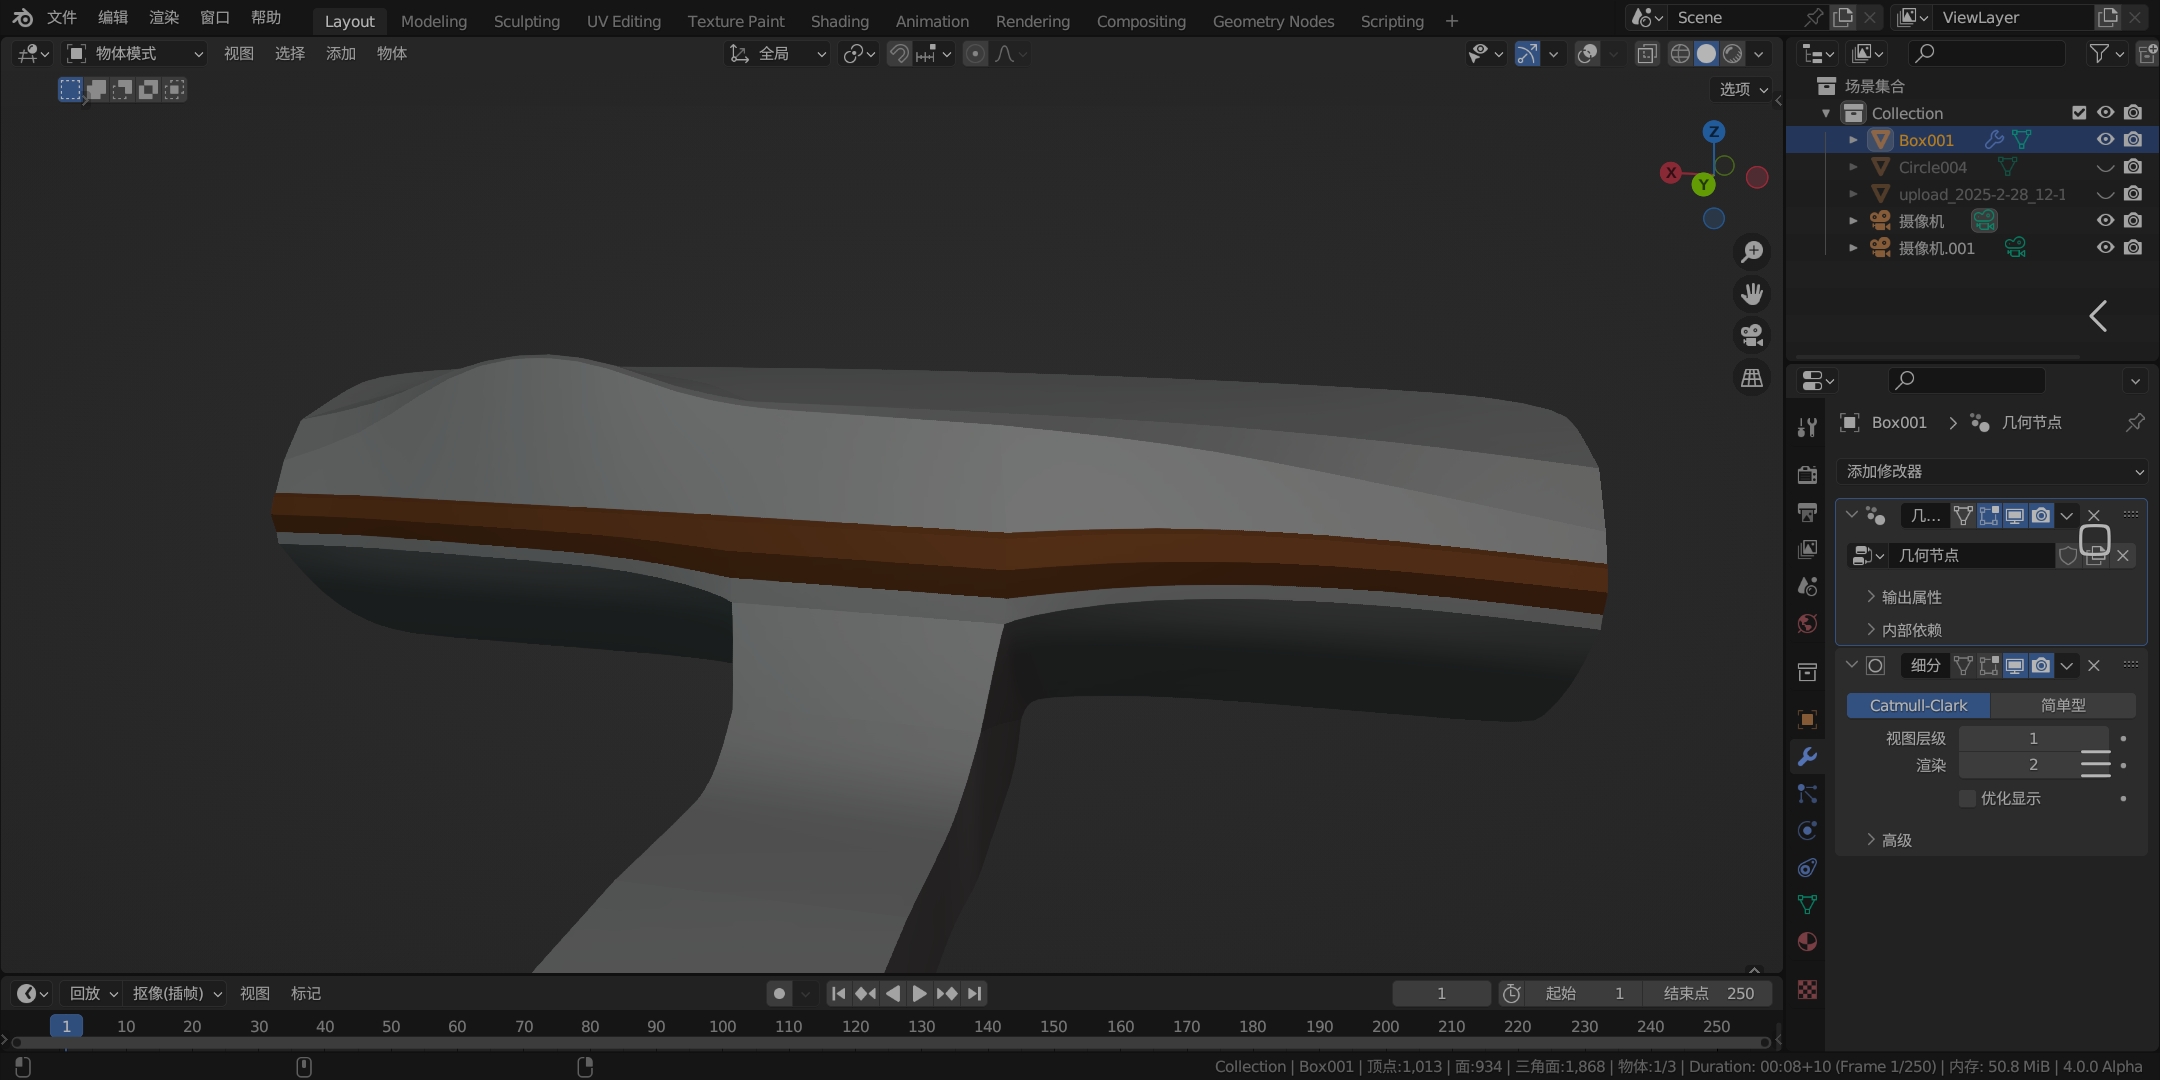The width and height of the screenshot is (2160, 1080).
Task: Click the 视图层级 value field
Action: coord(2032,738)
